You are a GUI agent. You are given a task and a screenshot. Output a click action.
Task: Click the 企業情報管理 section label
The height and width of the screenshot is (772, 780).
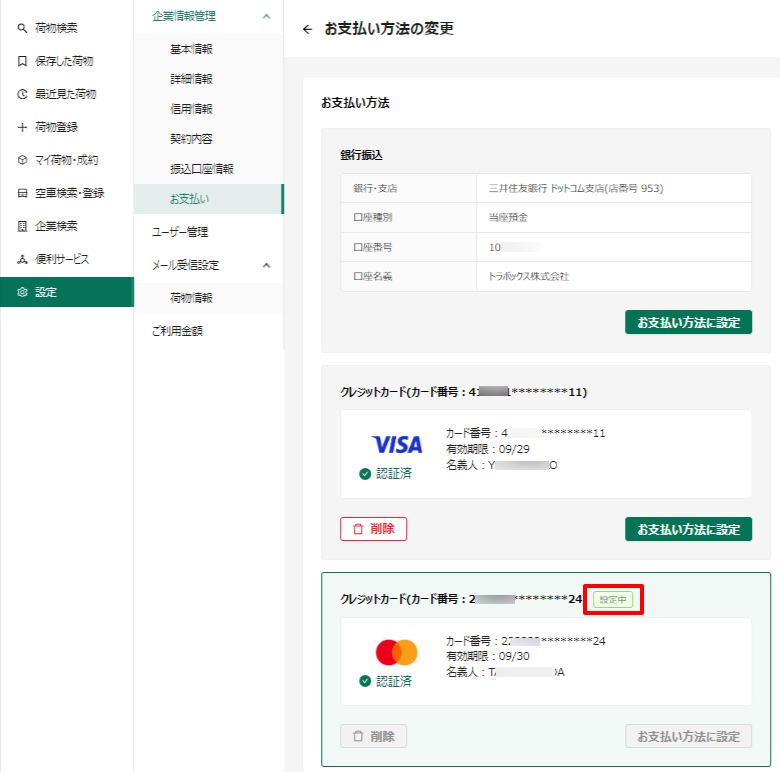[184, 16]
